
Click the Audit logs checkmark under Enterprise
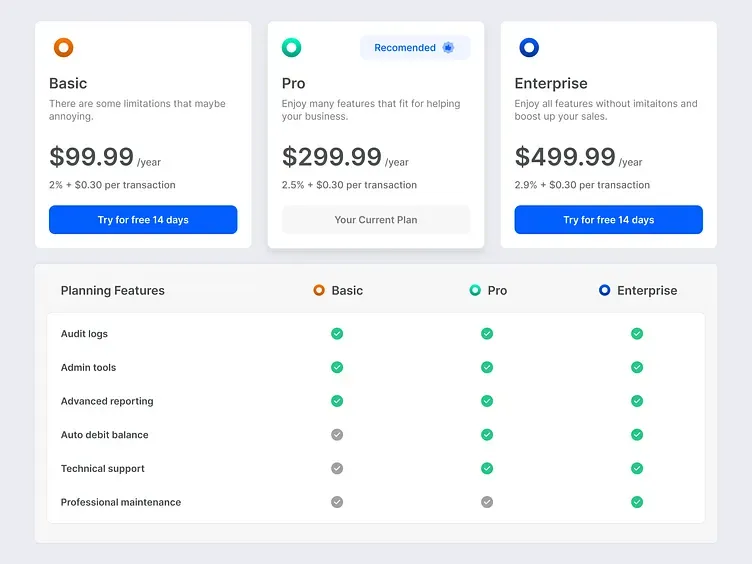pos(637,333)
